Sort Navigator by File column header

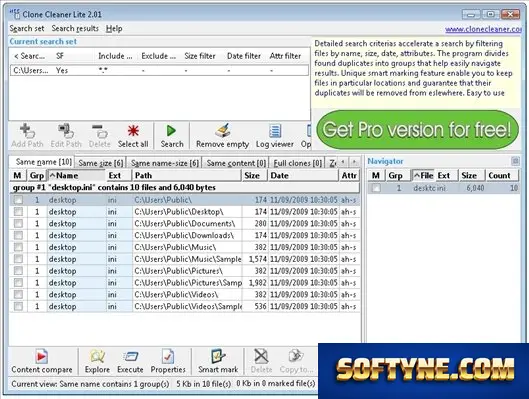[423, 175]
